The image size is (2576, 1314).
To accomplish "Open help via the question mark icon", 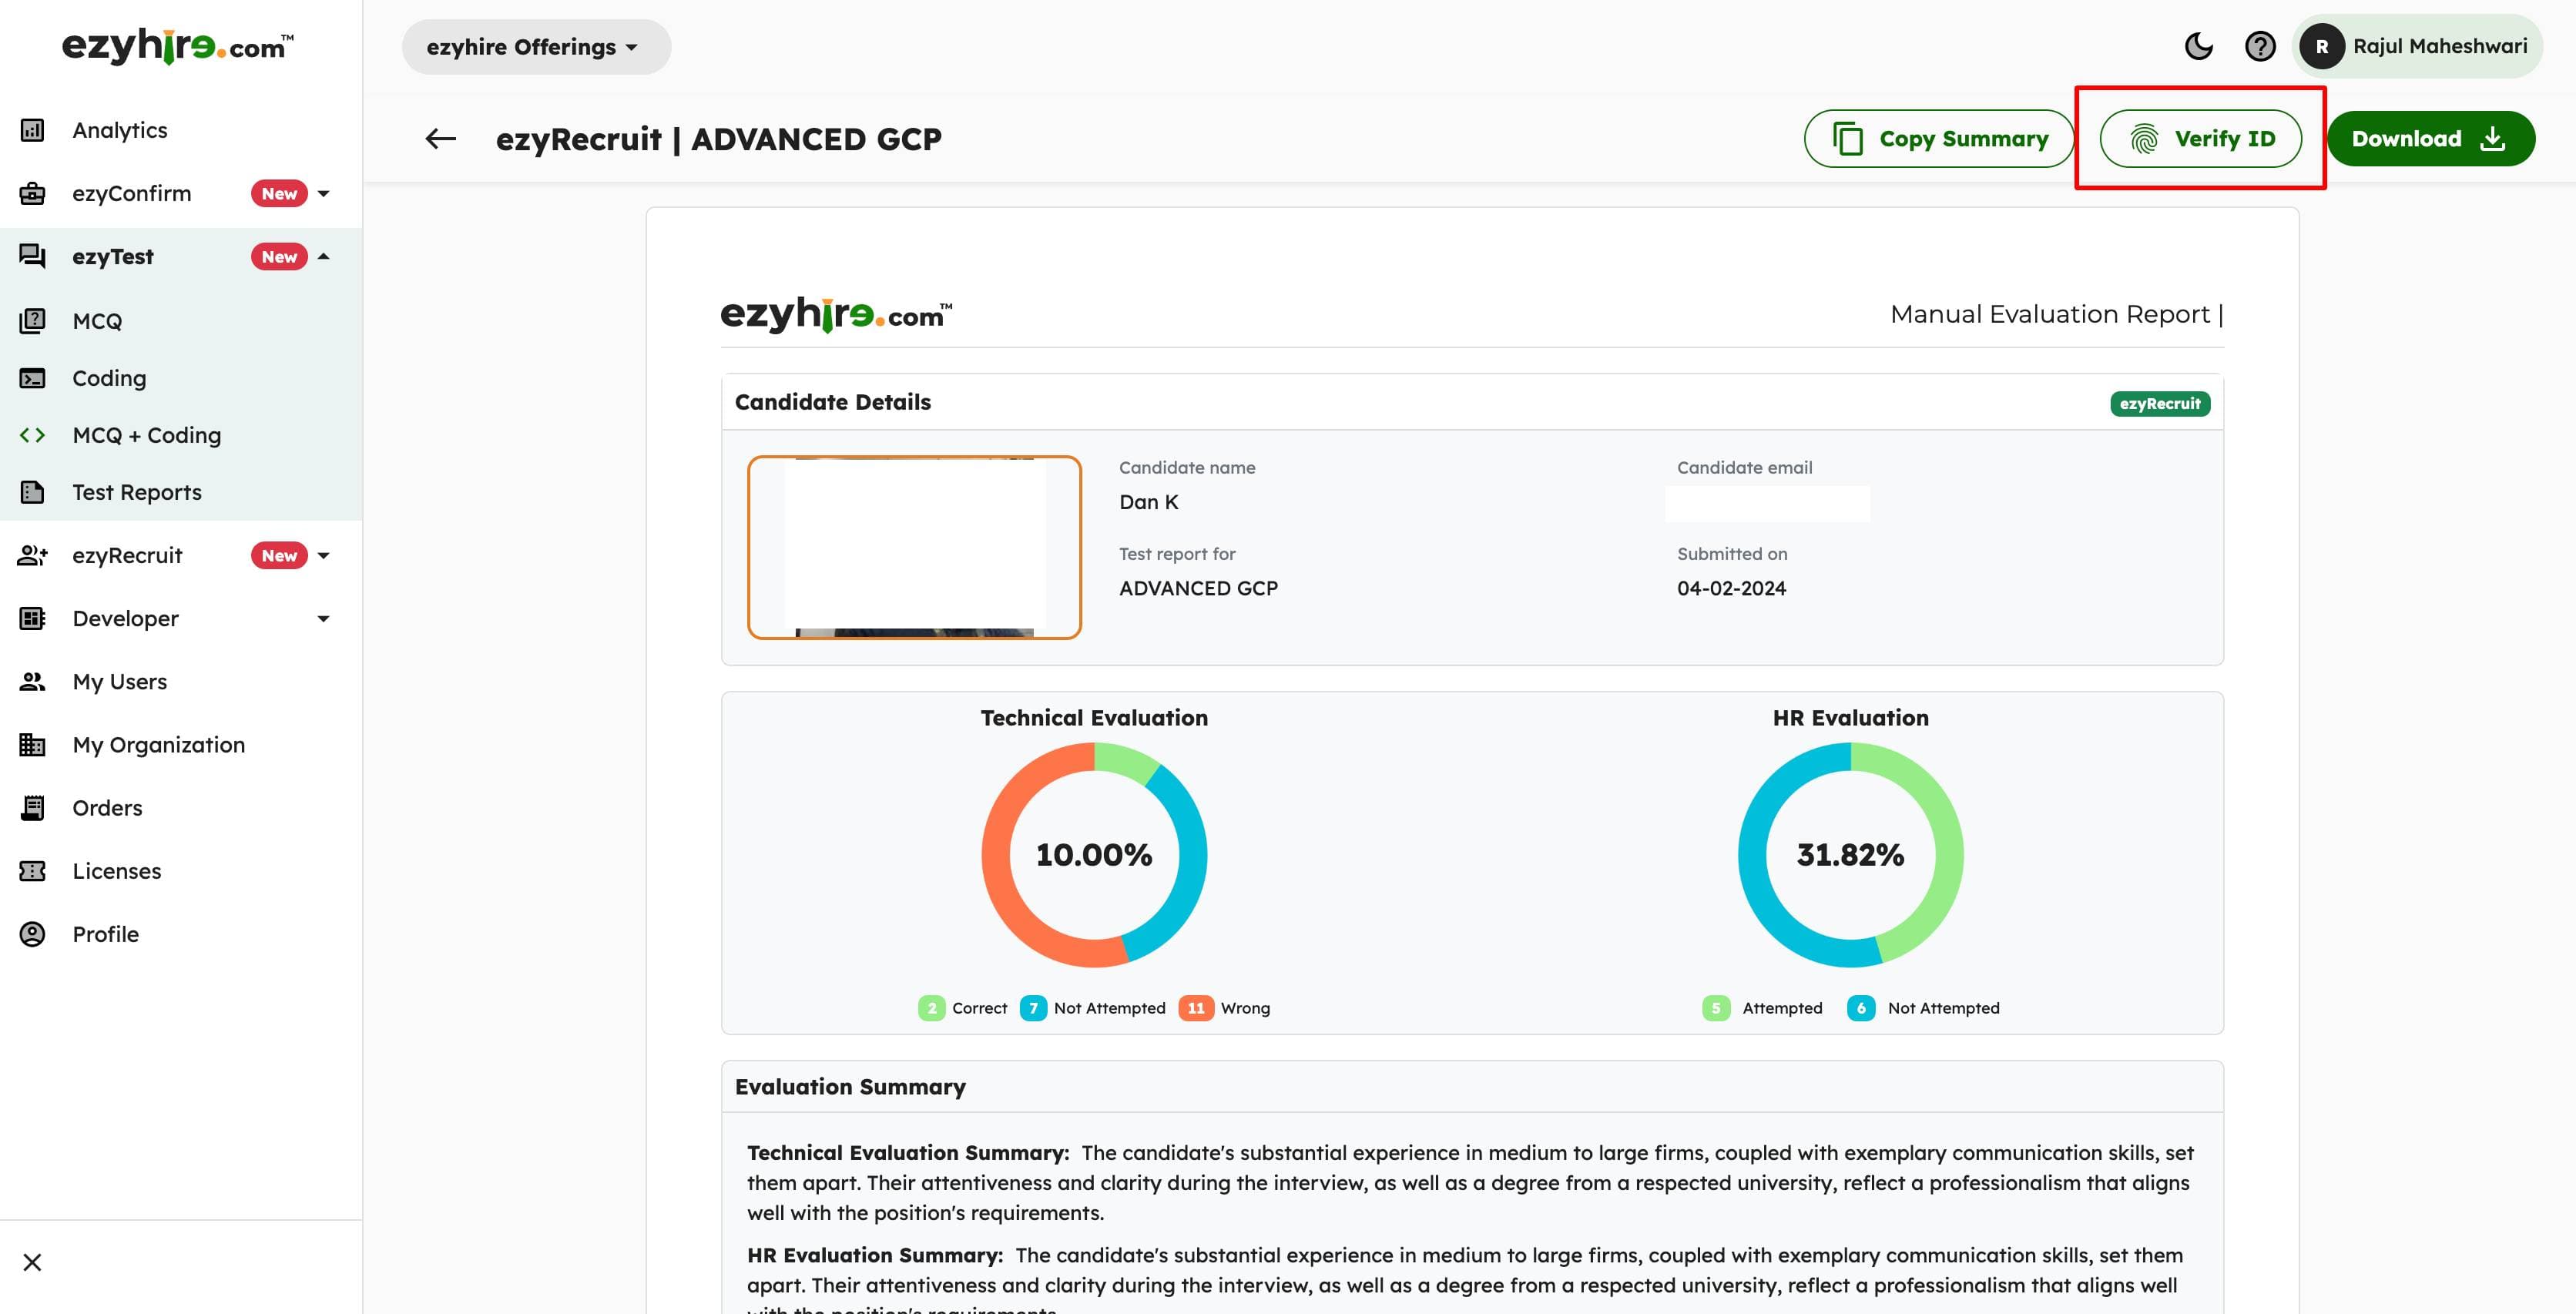I will pos(2260,46).
